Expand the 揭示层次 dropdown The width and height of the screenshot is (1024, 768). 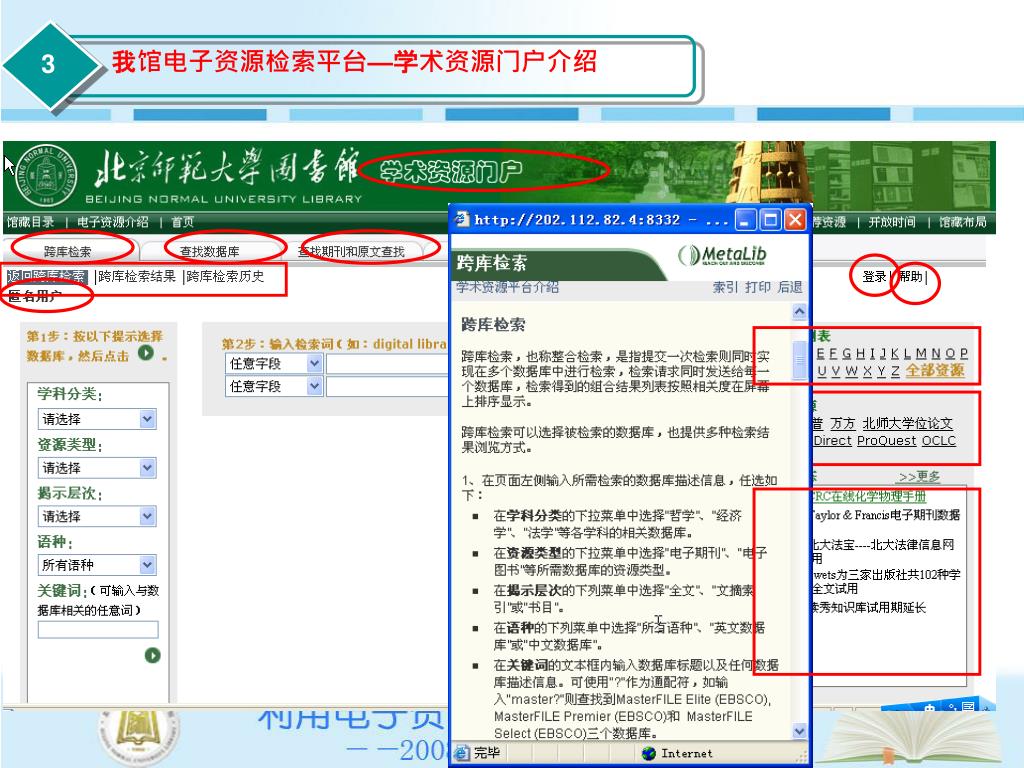pyautogui.click(x=97, y=516)
